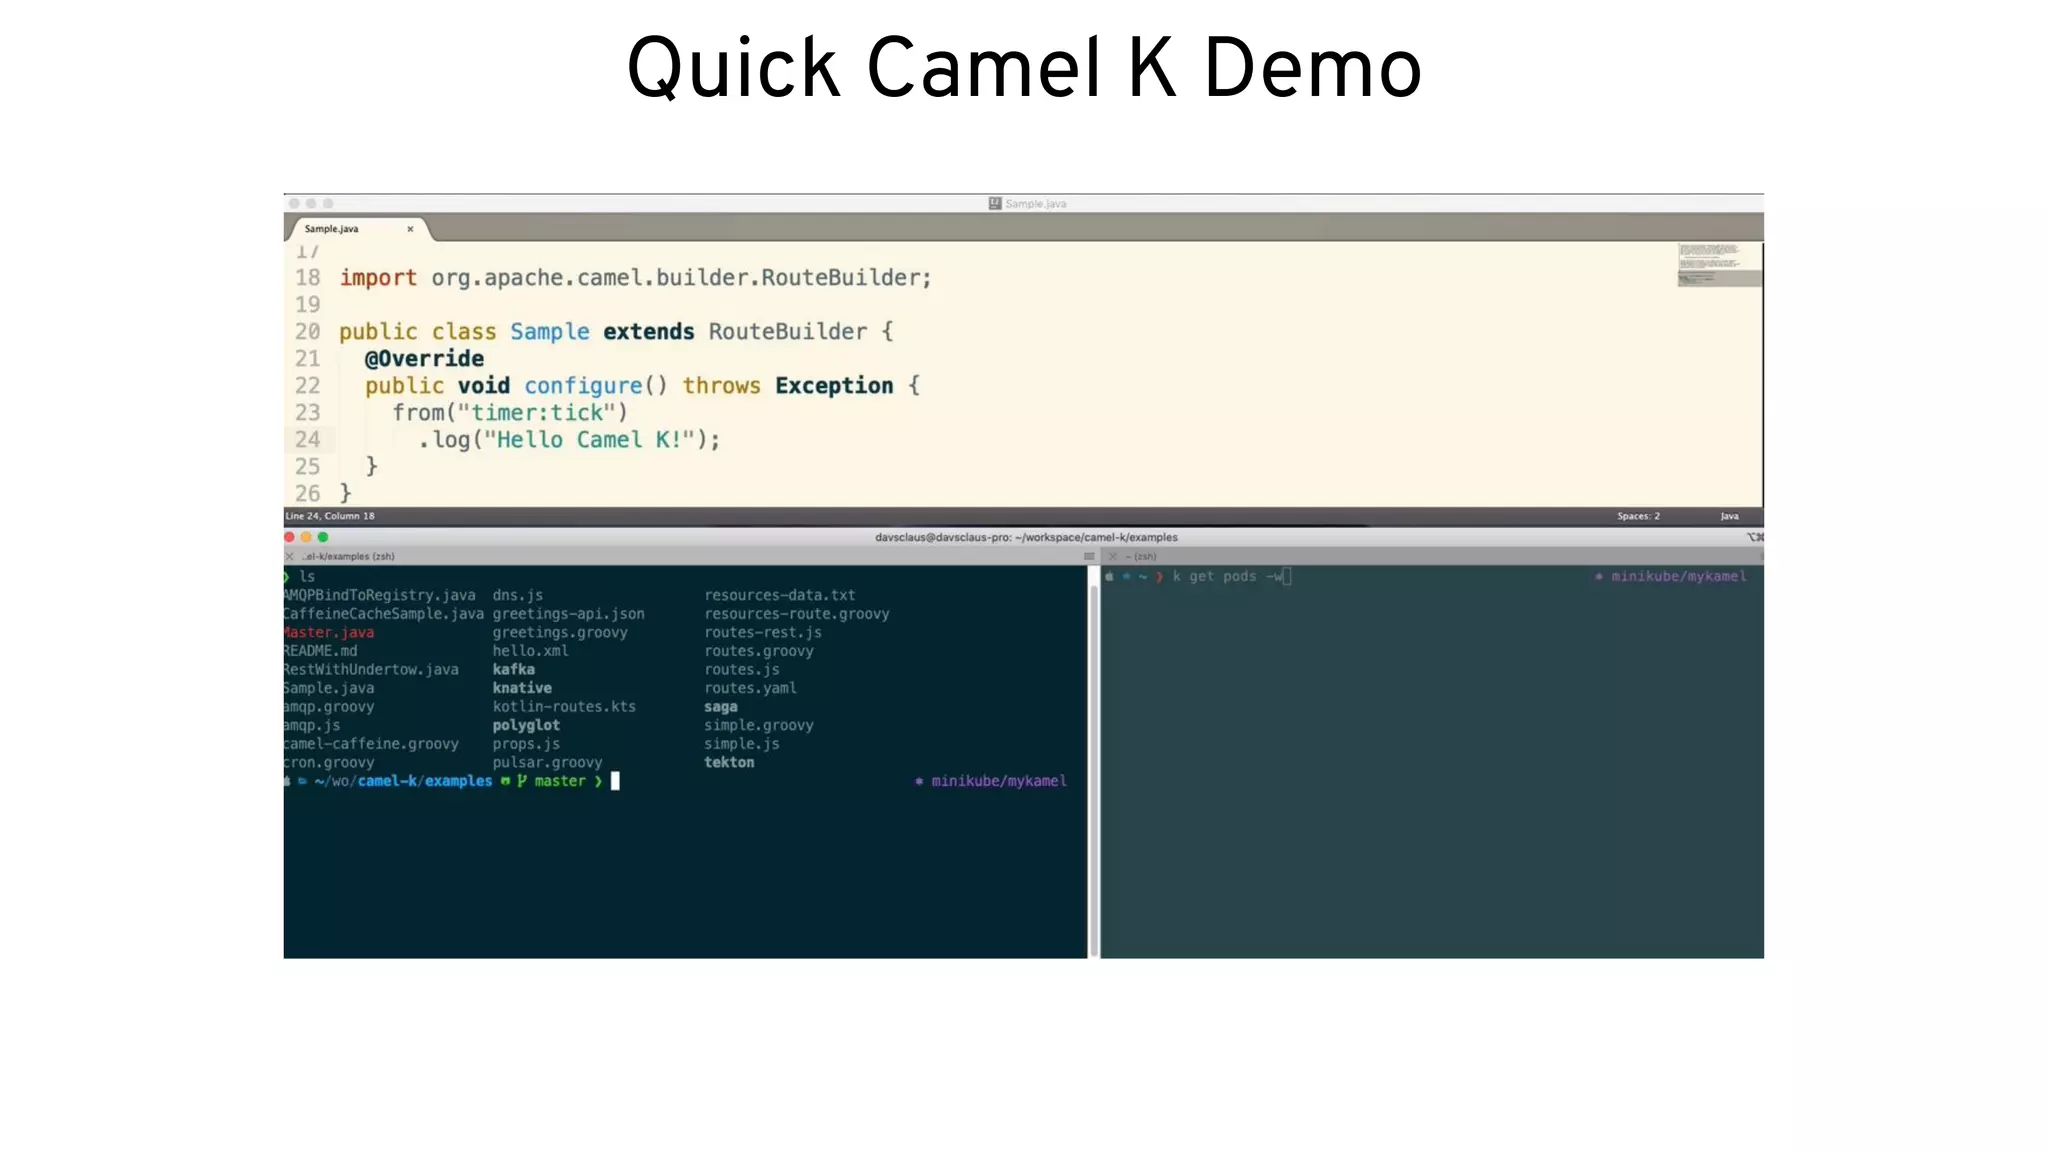
Task: Click routes.yaml in the terminal listing
Action: [750, 688]
